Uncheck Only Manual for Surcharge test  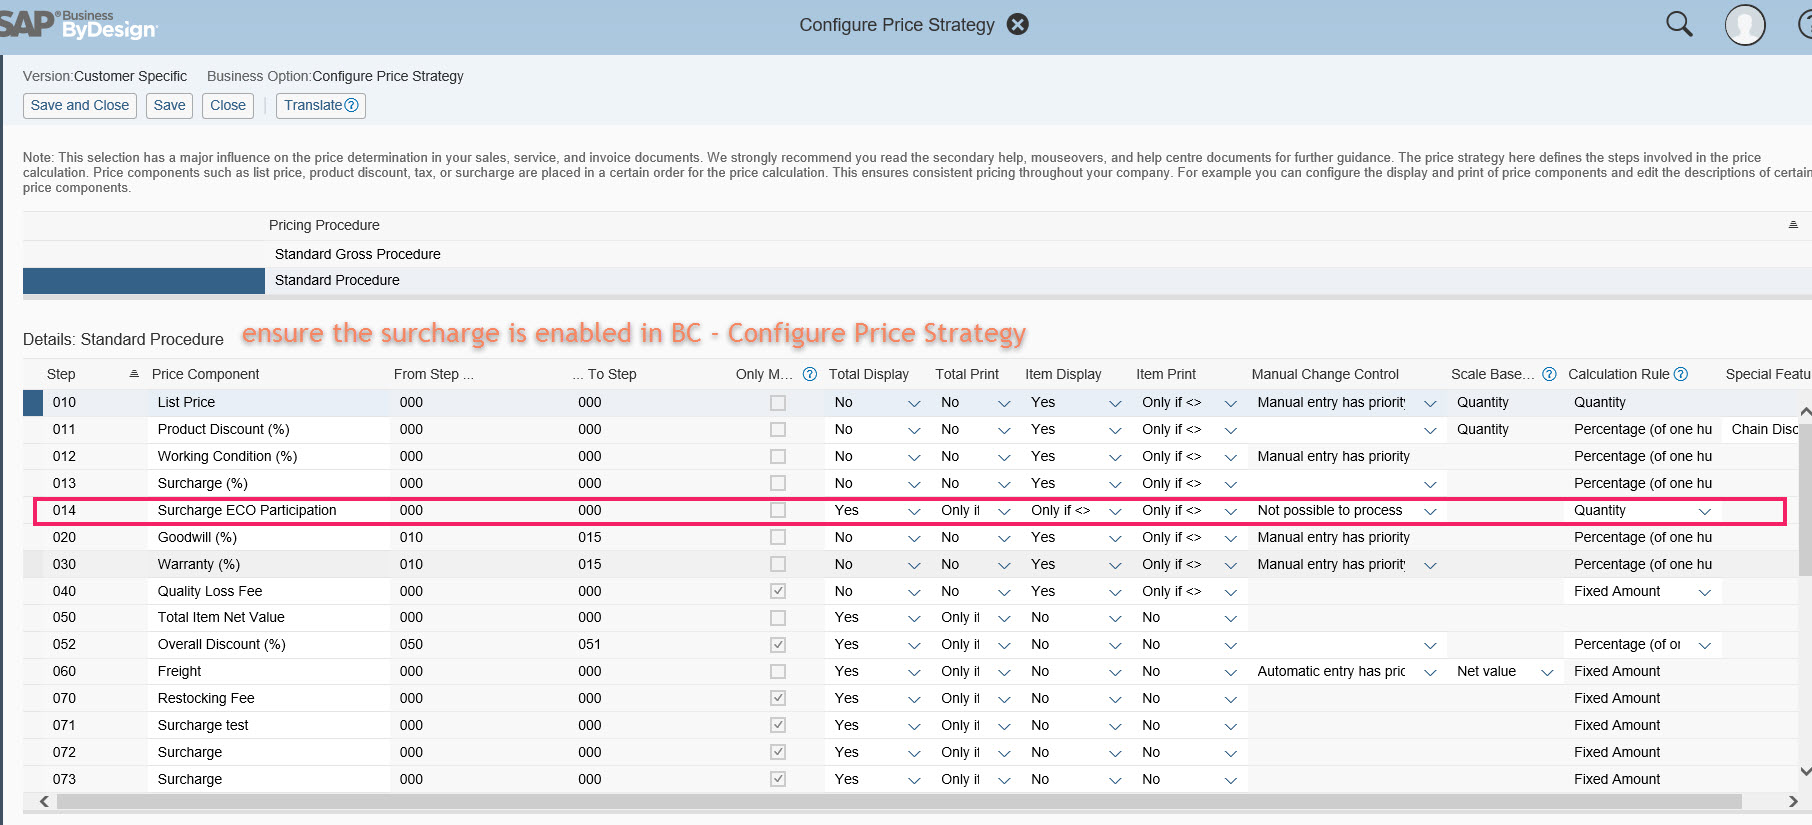778,726
